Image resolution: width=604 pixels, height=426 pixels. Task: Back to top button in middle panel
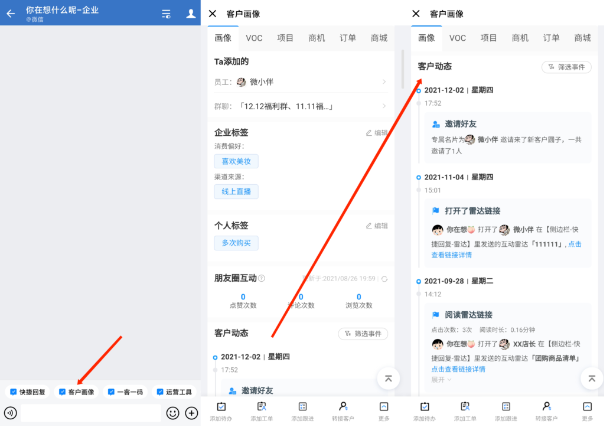(x=388, y=379)
